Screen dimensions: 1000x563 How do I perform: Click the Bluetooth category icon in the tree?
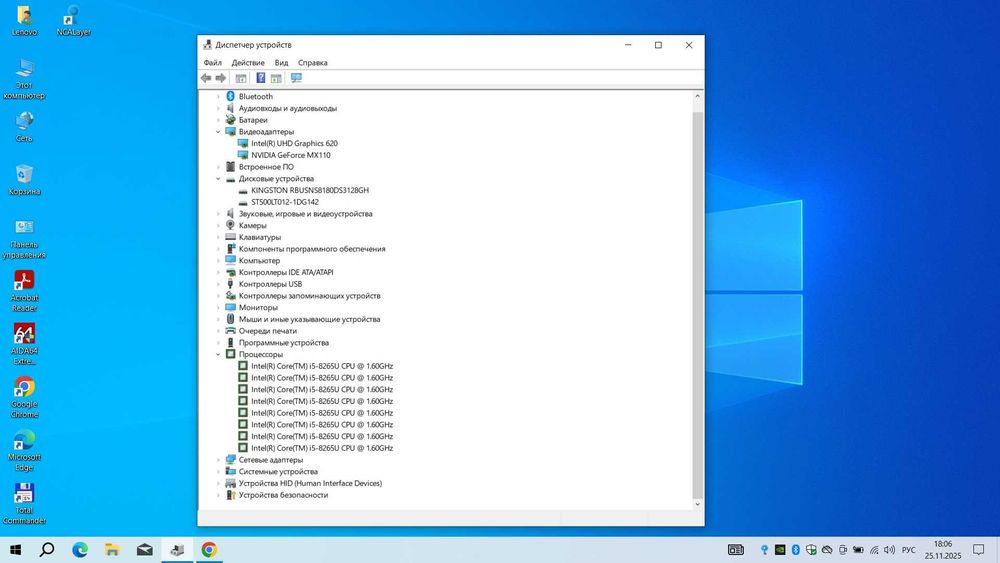(x=230, y=96)
